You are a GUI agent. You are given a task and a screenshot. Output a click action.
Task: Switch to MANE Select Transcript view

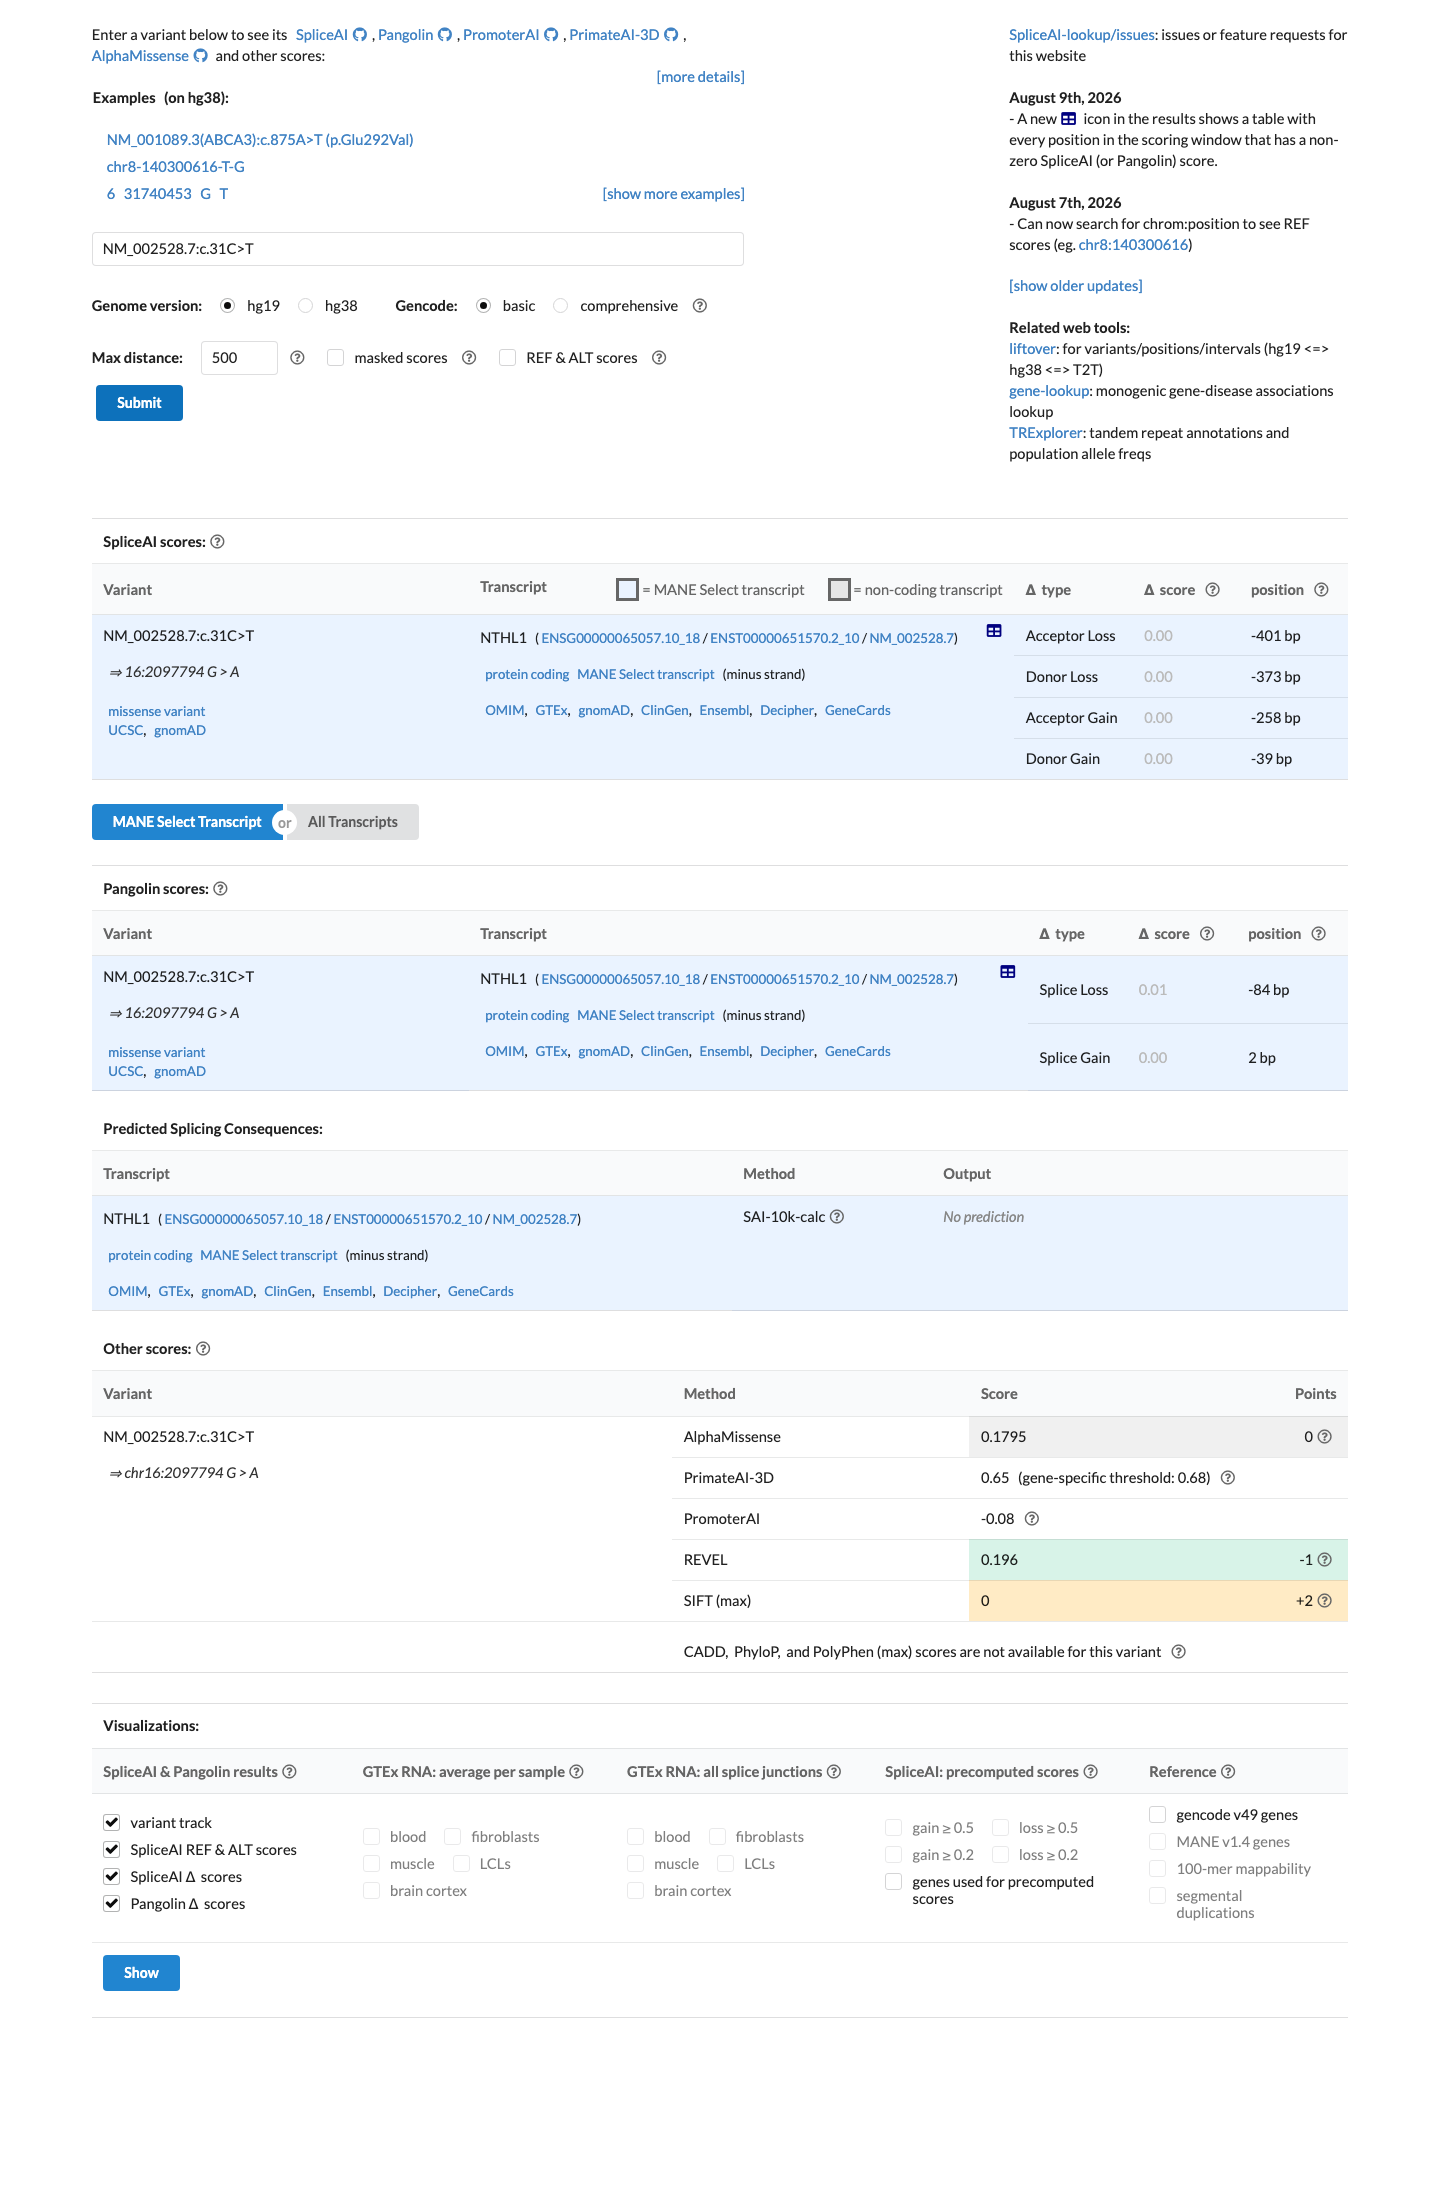[187, 822]
